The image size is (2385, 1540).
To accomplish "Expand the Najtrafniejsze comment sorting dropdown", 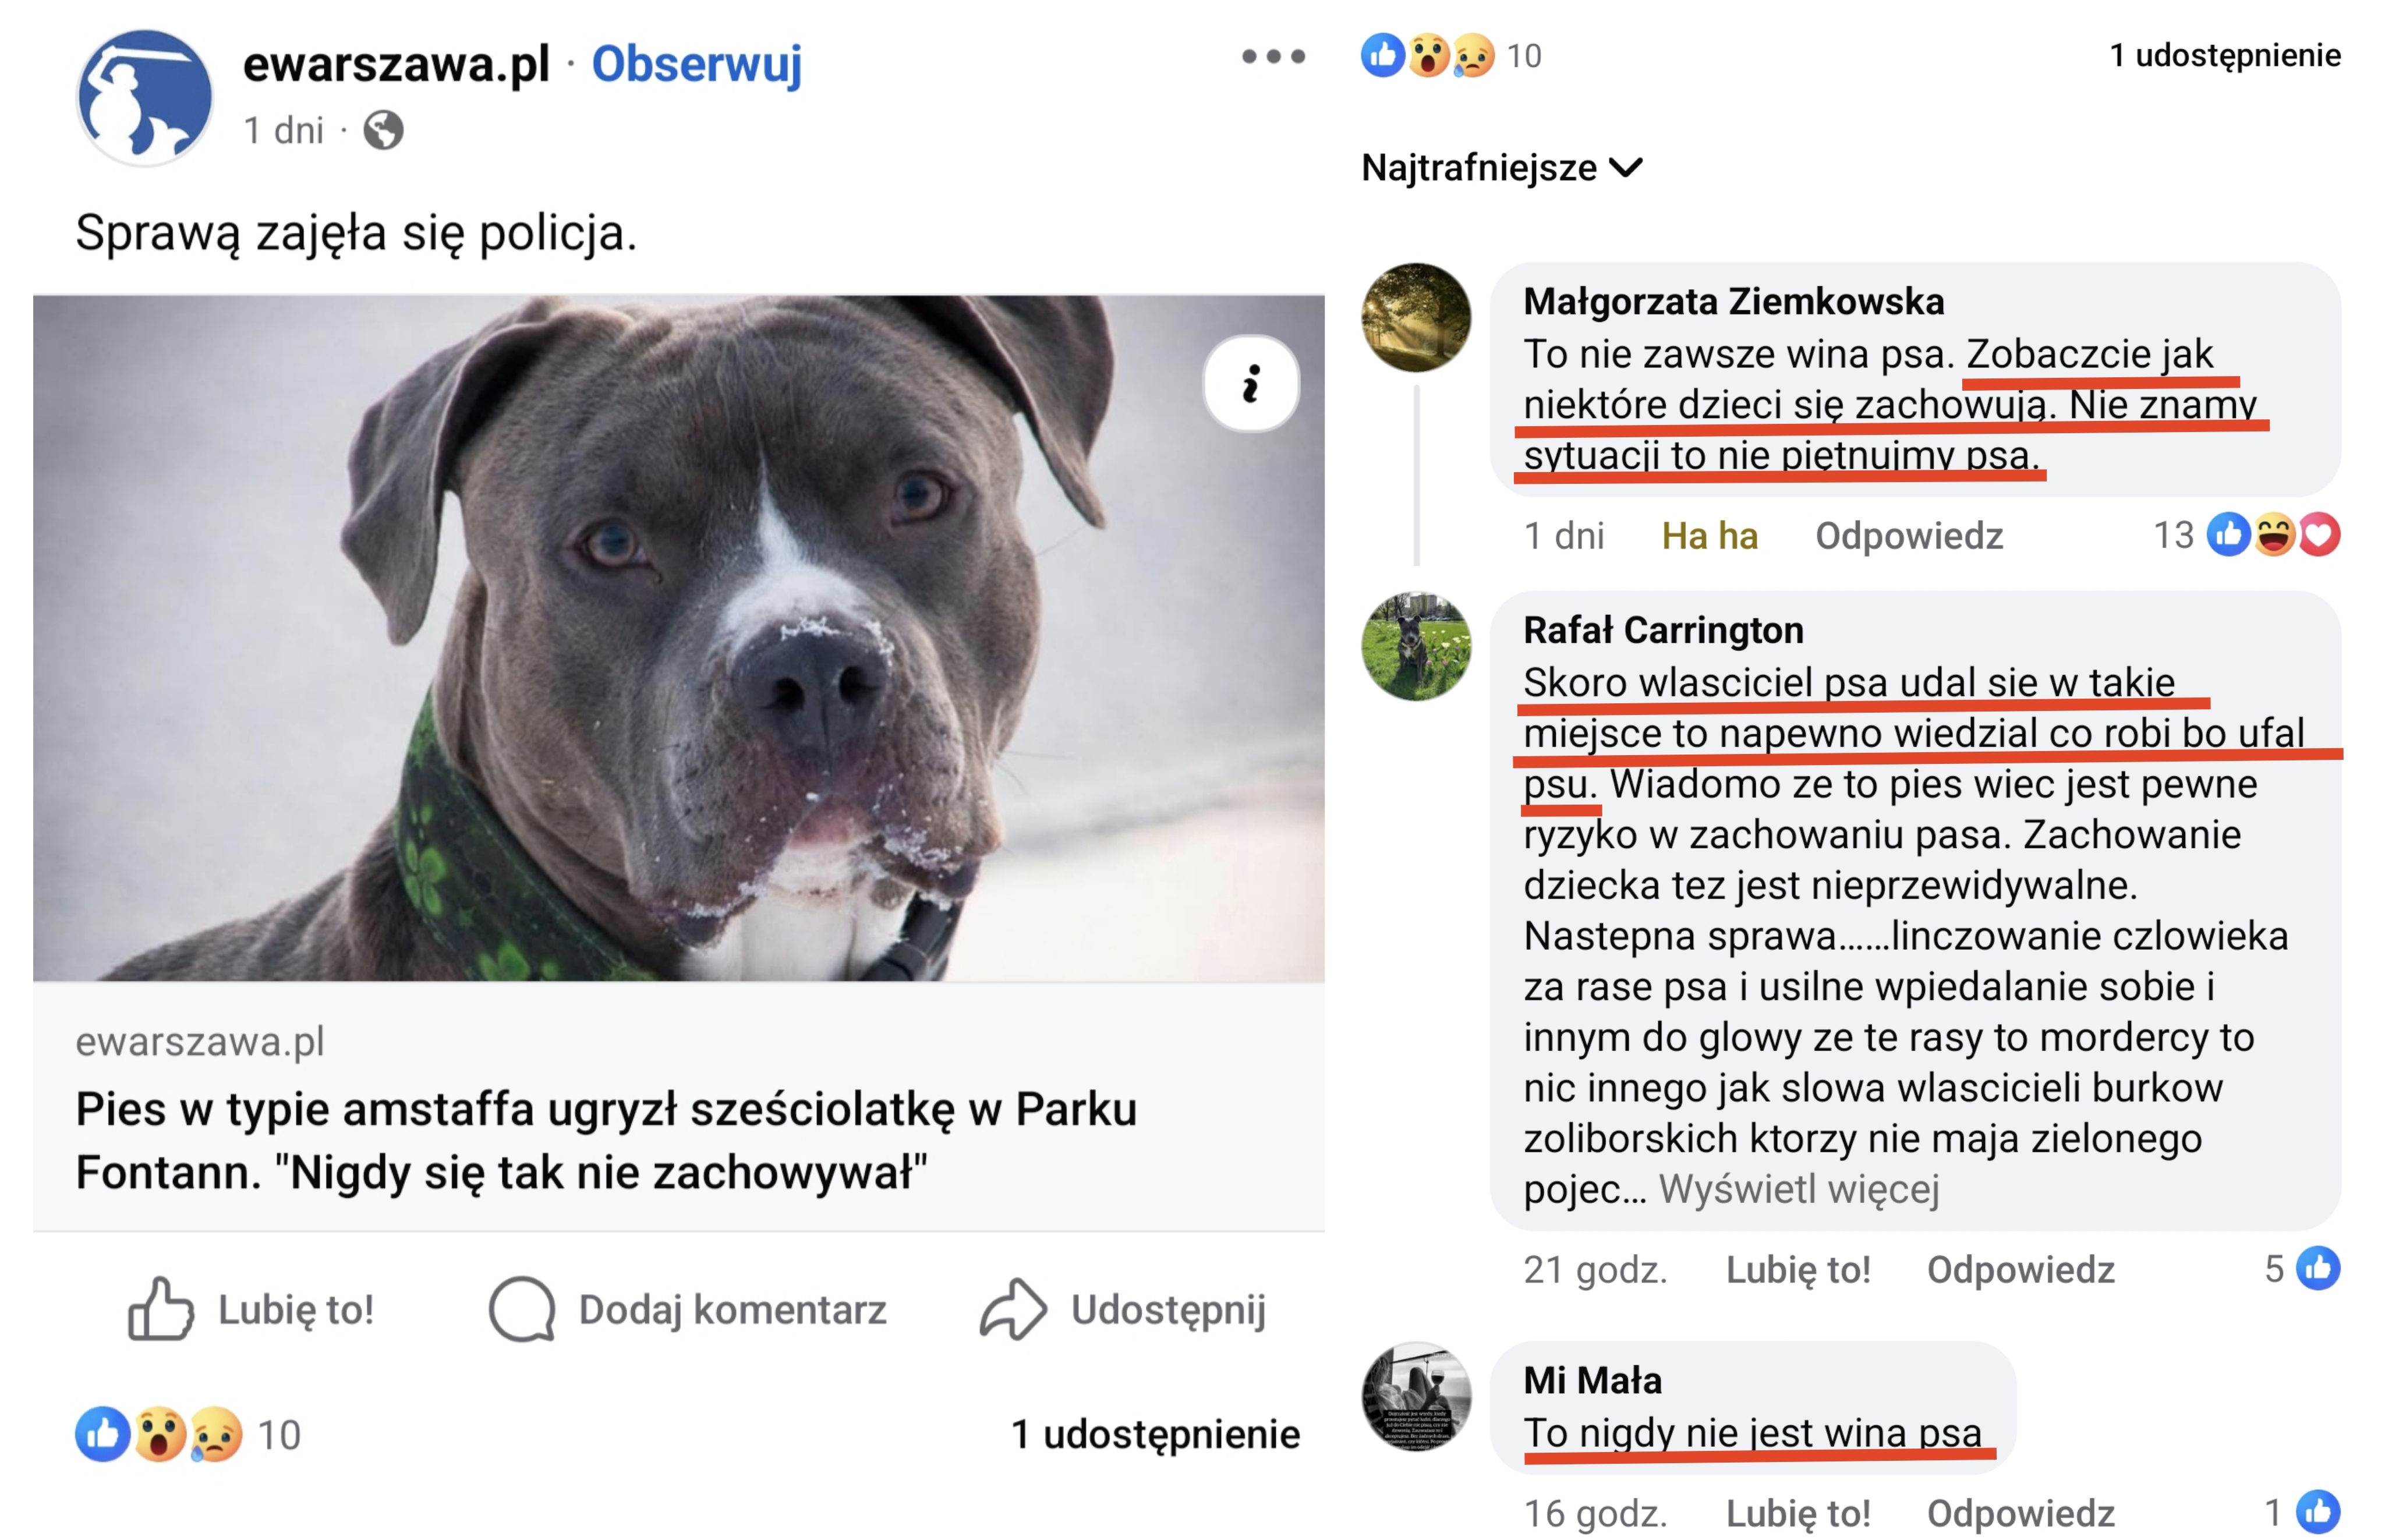I will pos(1500,168).
